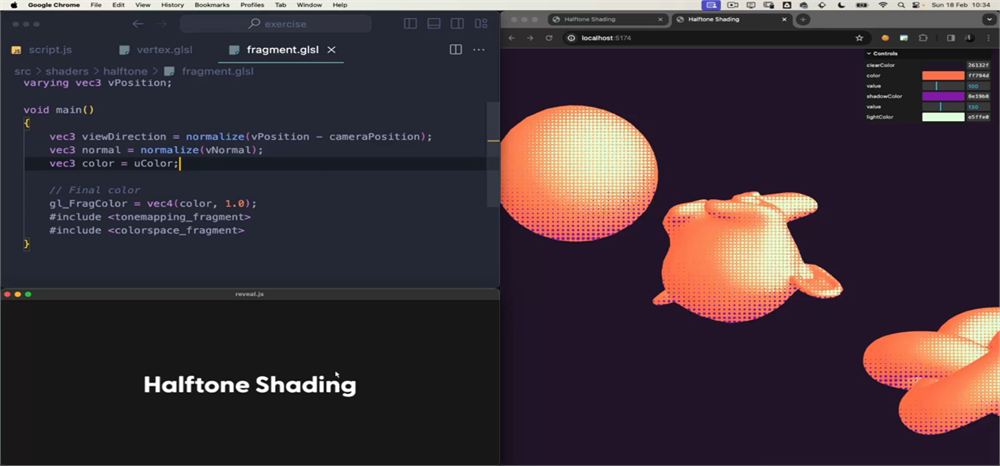This screenshot has height=466, width=1000.
Task: Open the lightColor swatch
Action: pyautogui.click(x=943, y=117)
